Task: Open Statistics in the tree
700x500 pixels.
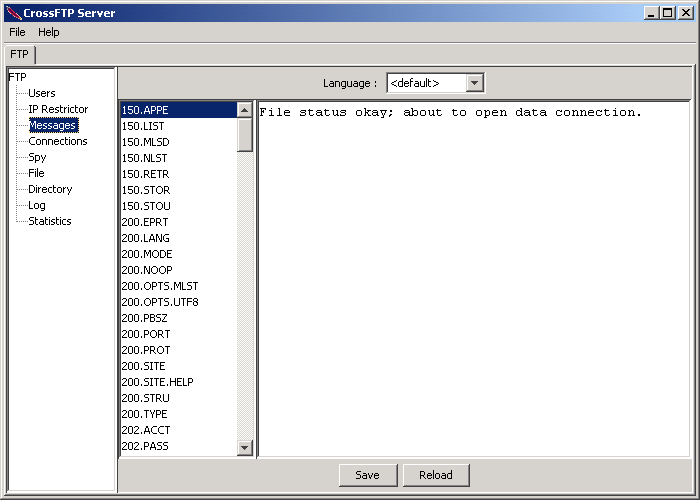Action: click(50, 221)
